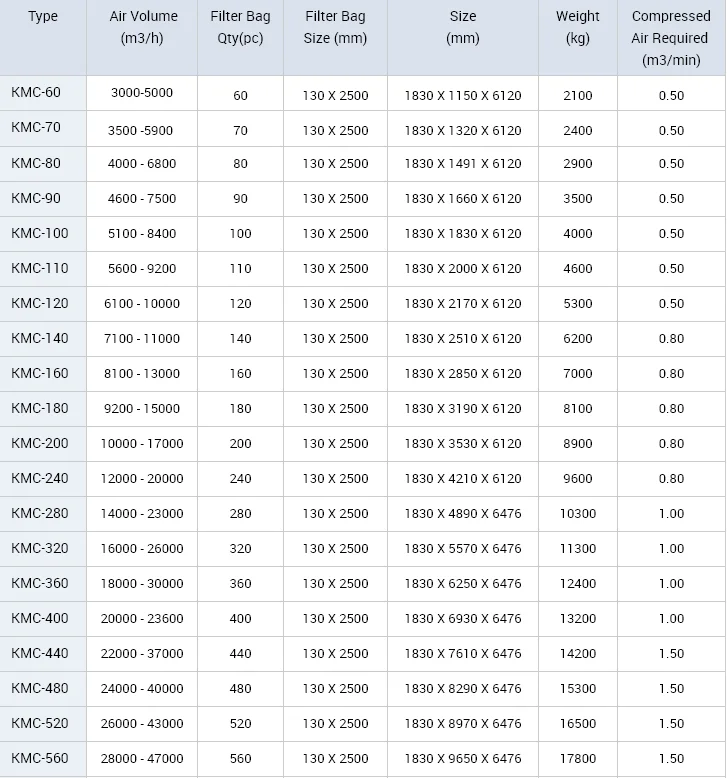Click the Air Volume column header
This screenshot has width=727, height=778.
143,27
